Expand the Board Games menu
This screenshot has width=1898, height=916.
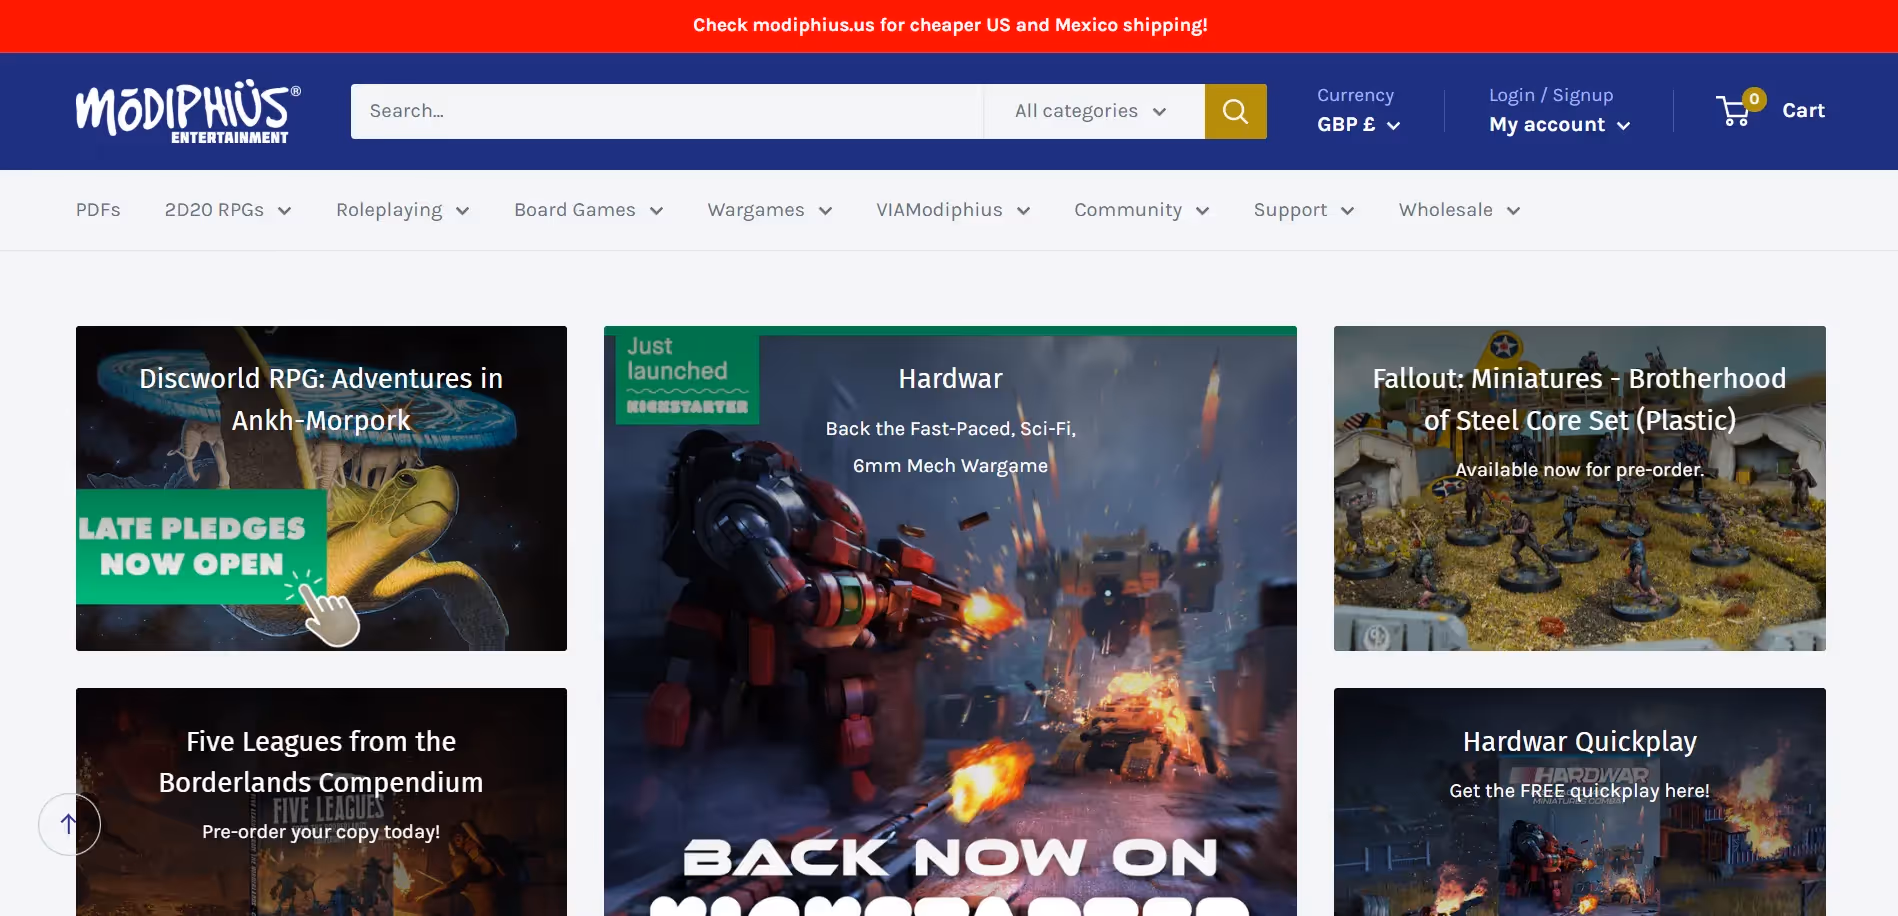coord(589,210)
